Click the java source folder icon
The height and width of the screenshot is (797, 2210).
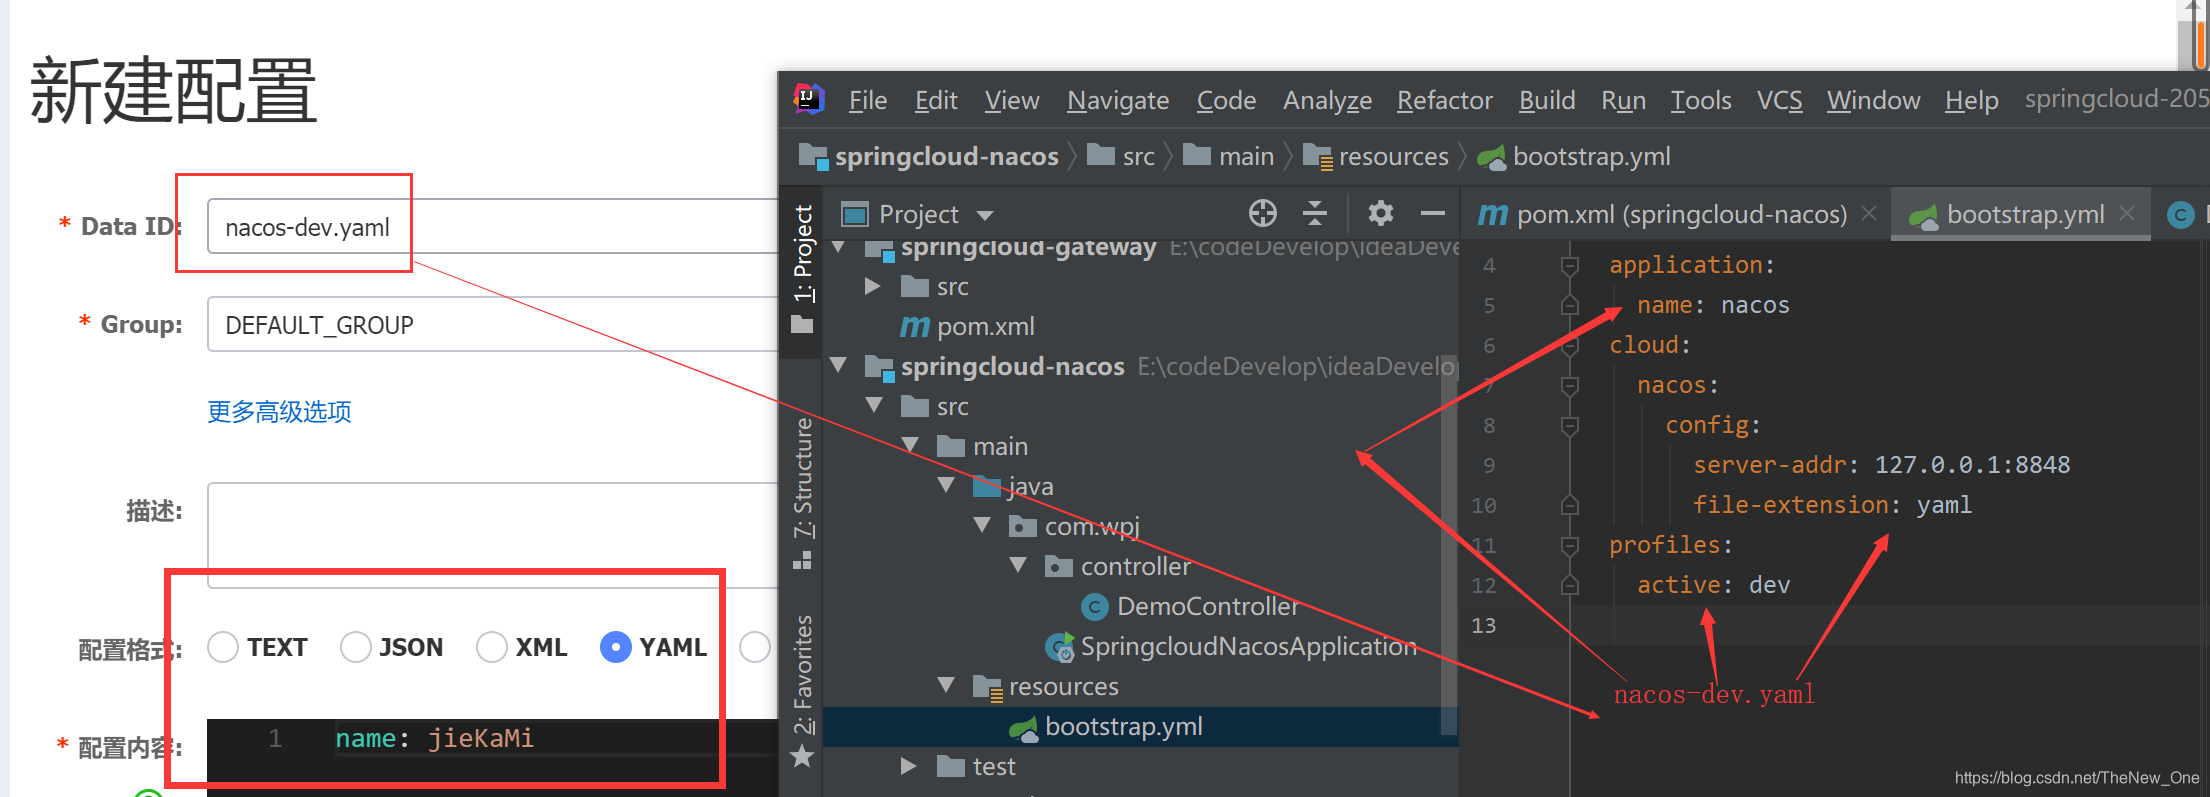pyautogui.click(x=987, y=487)
